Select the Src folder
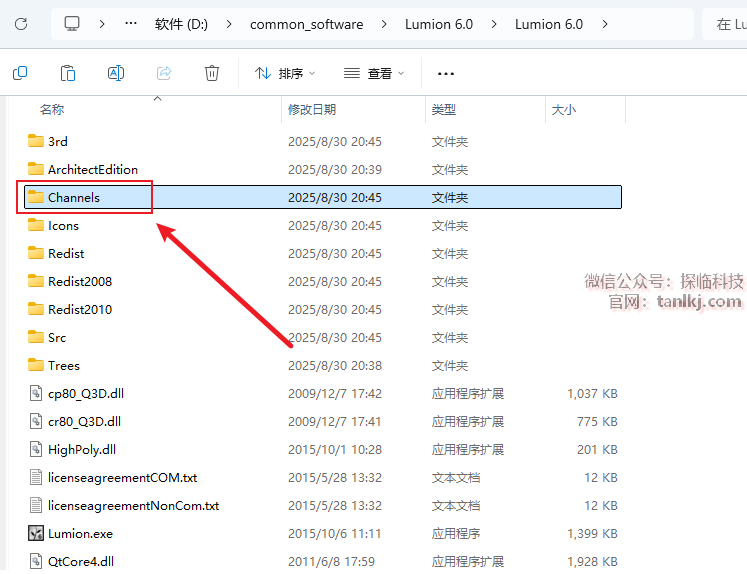This screenshot has height=574, width=747. click(x=323, y=338)
